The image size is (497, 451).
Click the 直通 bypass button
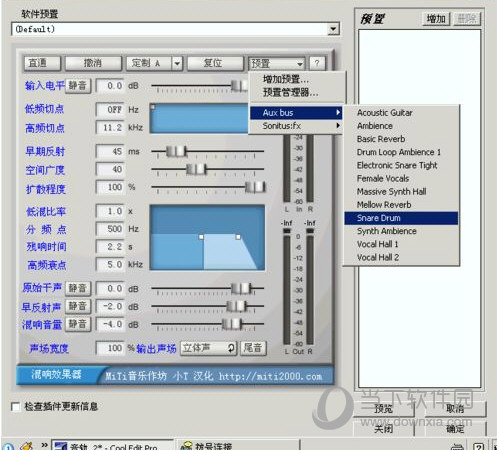click(42, 63)
